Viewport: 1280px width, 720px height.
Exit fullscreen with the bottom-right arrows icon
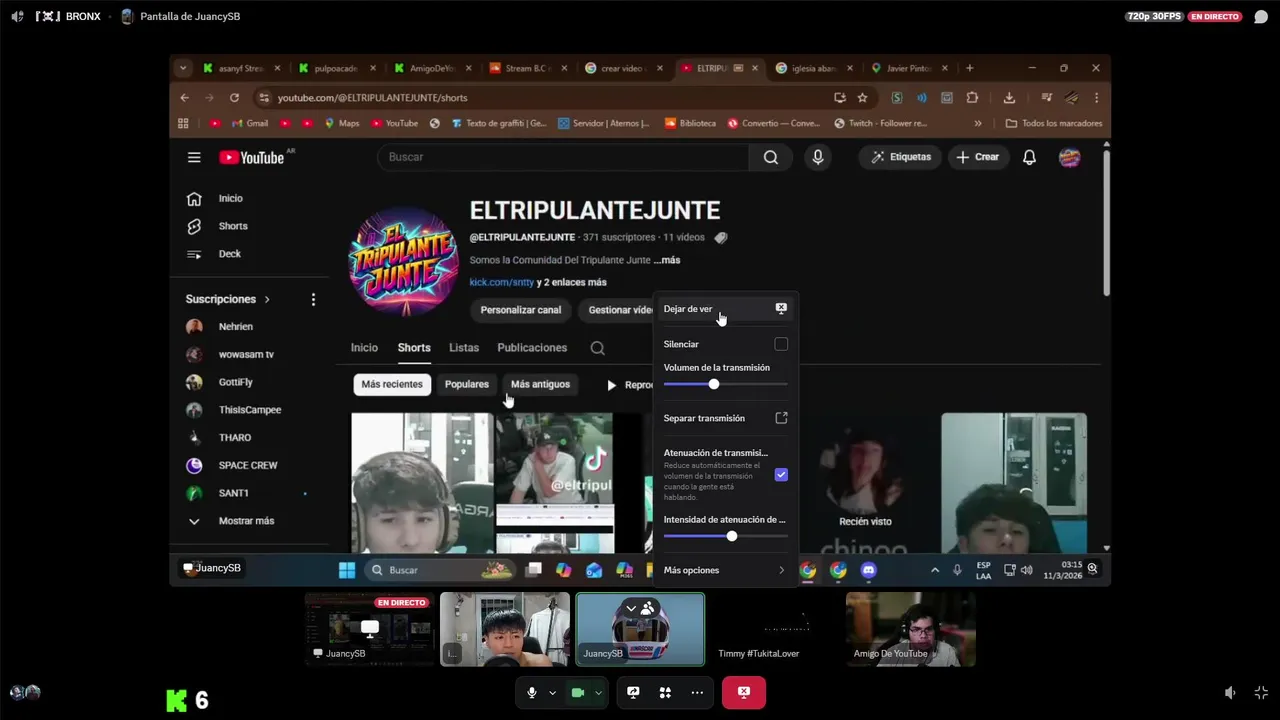1261,692
